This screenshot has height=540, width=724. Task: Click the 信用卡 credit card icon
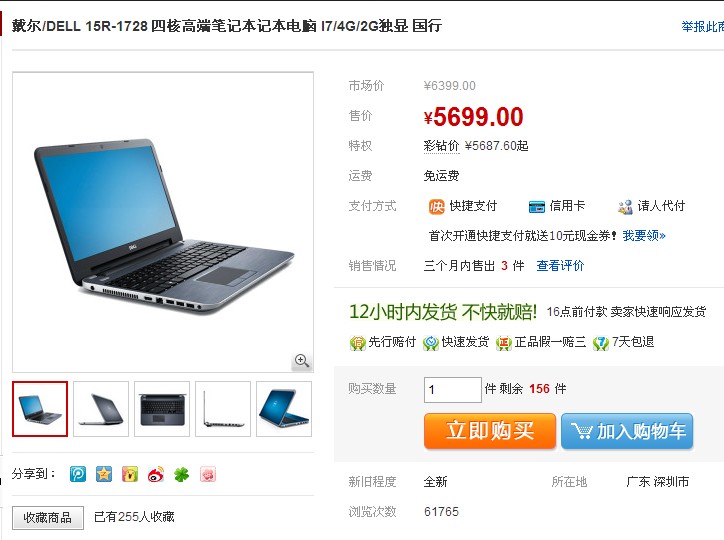tap(537, 207)
